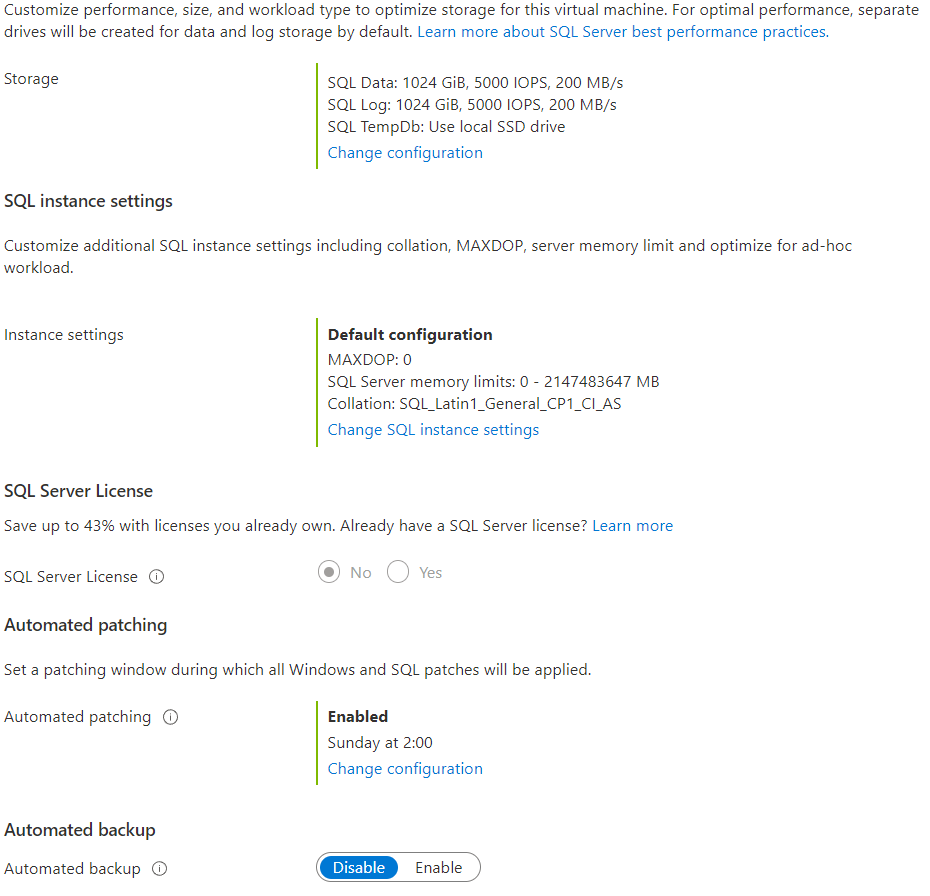This screenshot has height=896, width=930.
Task: Set Automated backup to Enable
Action: tap(439, 868)
